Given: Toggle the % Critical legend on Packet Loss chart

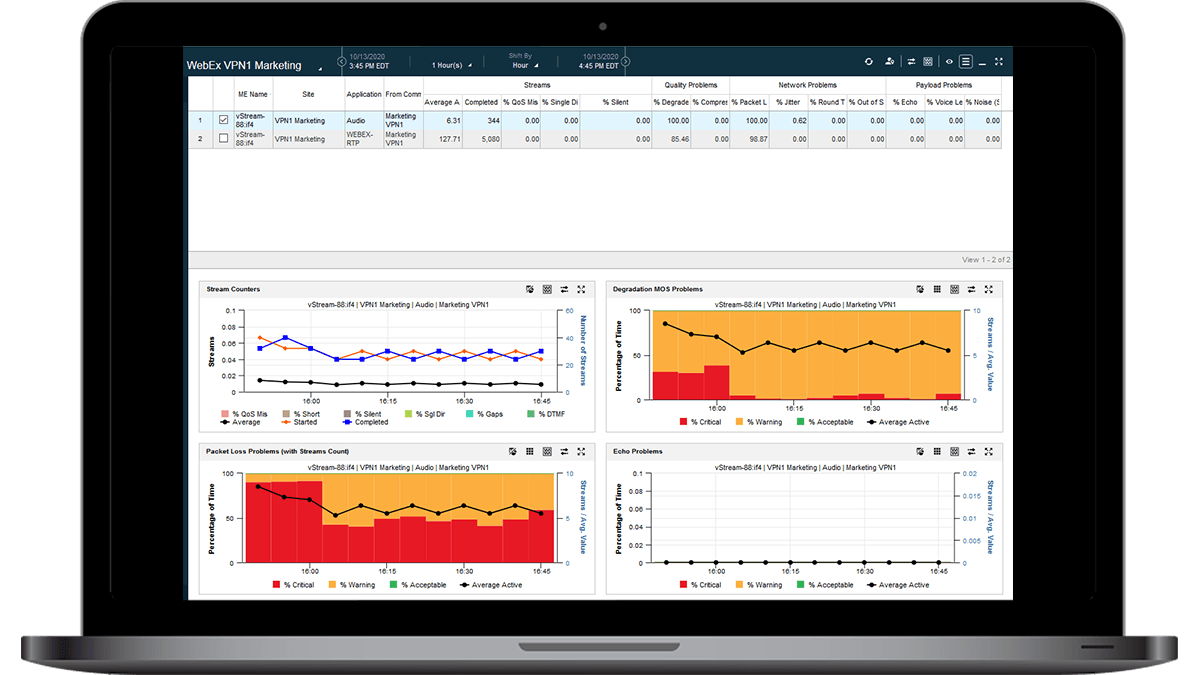Looking at the screenshot, I should (289, 585).
